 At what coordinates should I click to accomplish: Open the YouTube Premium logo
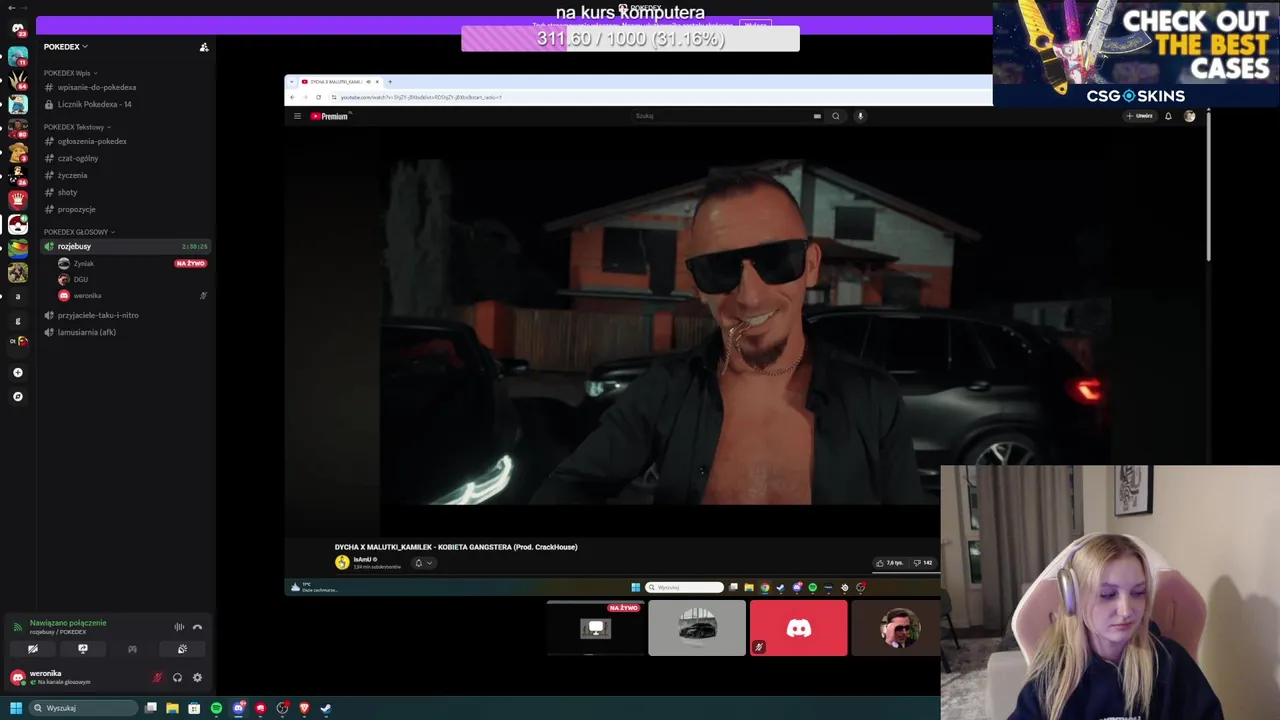click(x=329, y=116)
